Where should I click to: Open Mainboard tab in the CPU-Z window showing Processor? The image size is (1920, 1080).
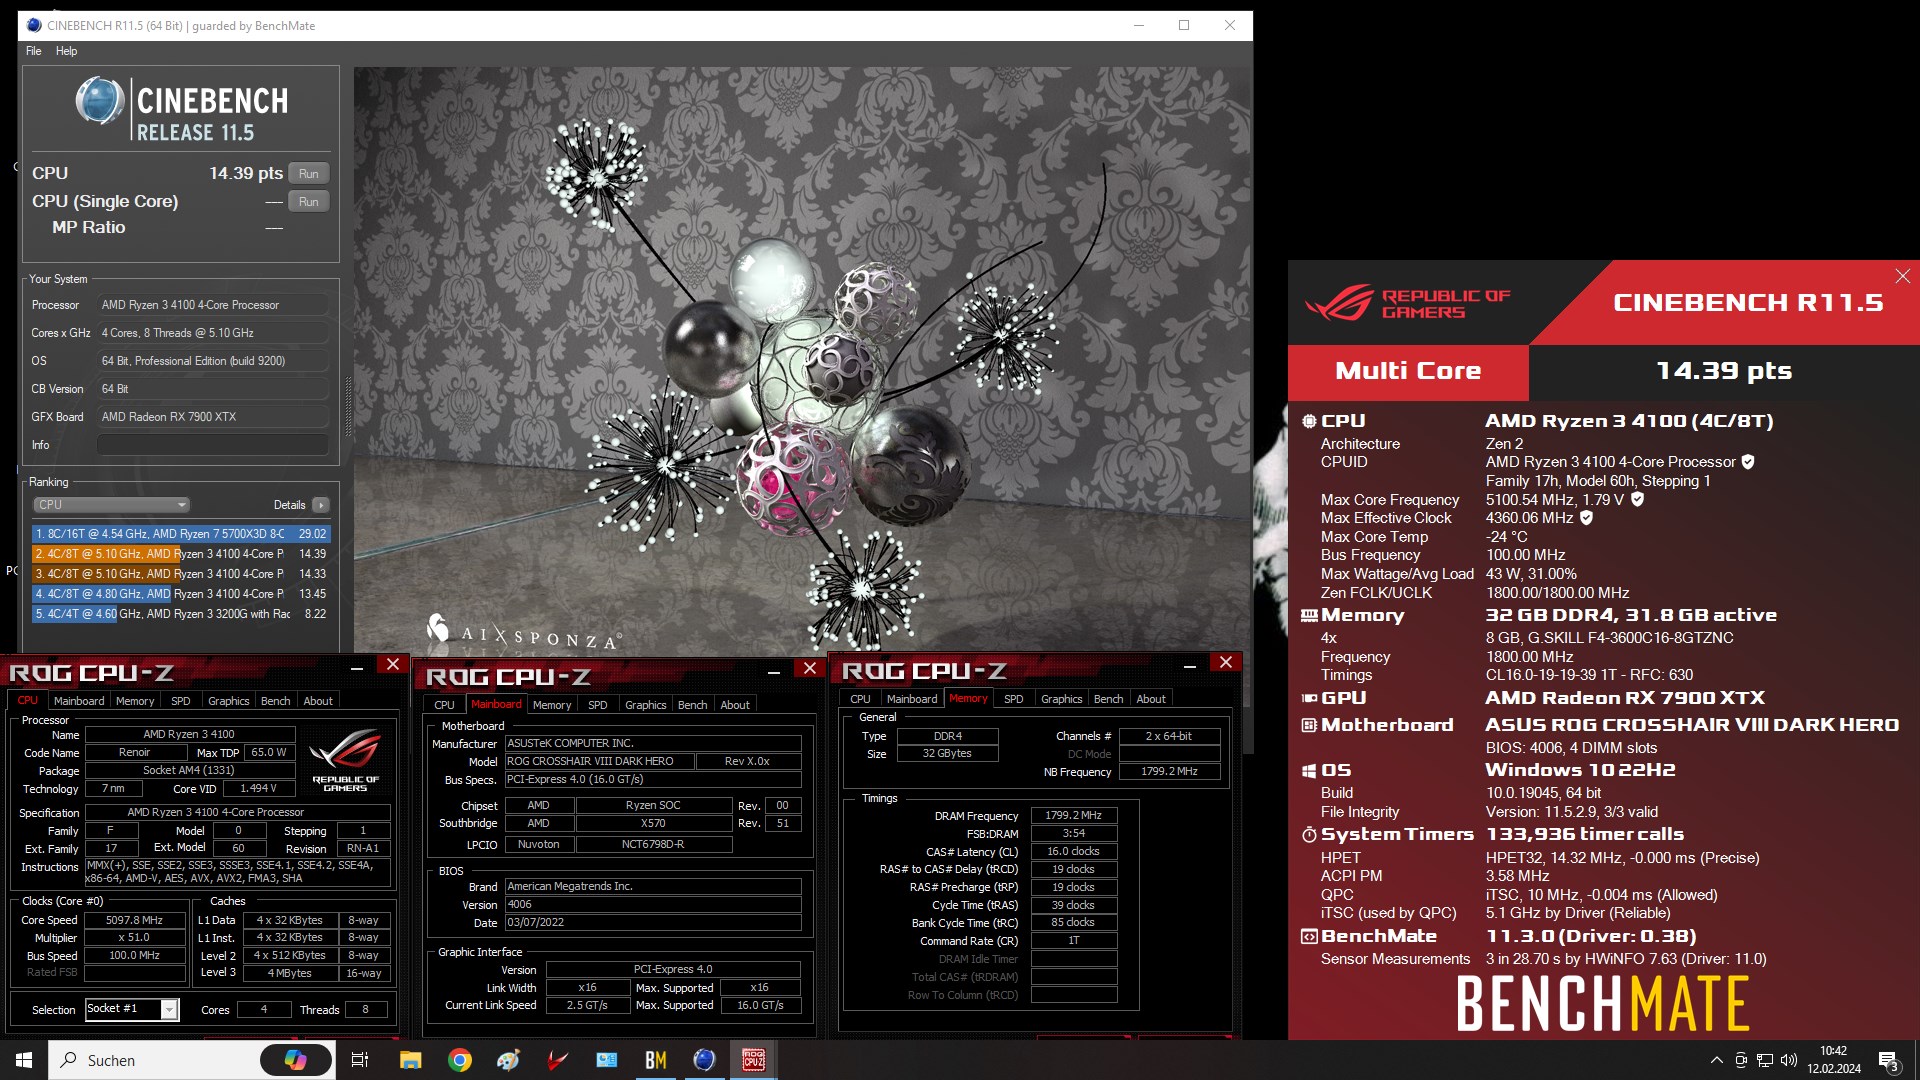coord(79,701)
